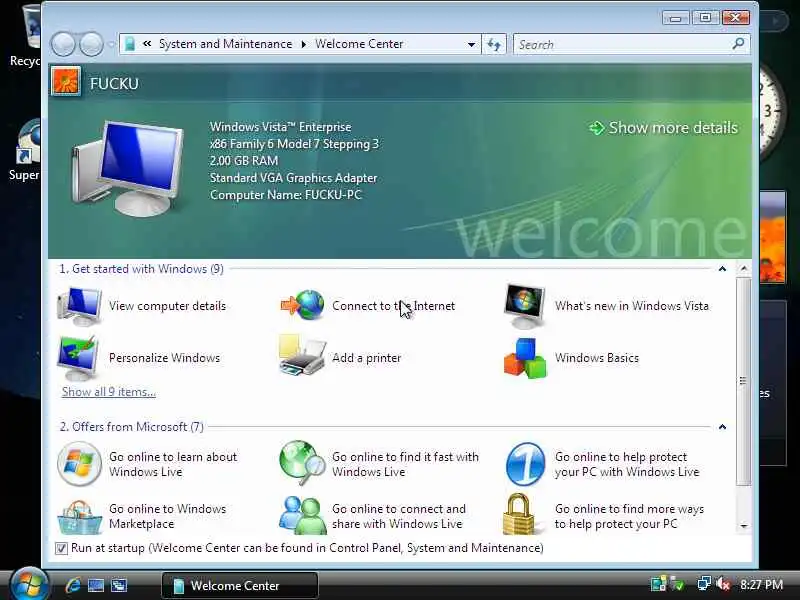
Task: Click System and Maintenance in the breadcrumb
Action: point(226,44)
